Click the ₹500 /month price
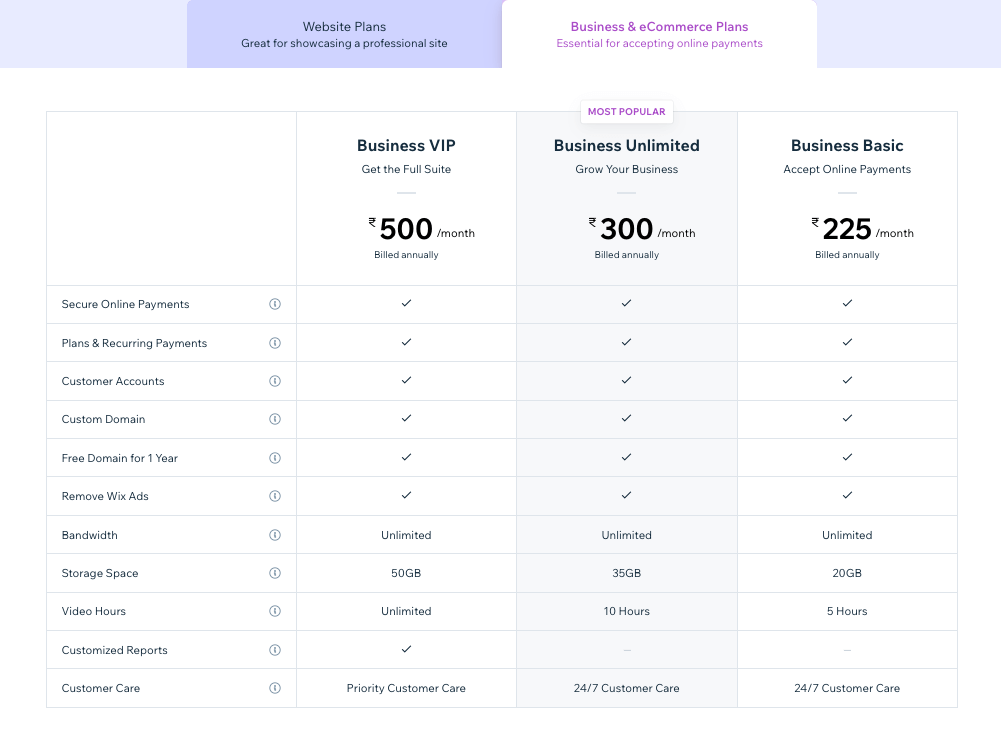1001x729 pixels. point(421,229)
